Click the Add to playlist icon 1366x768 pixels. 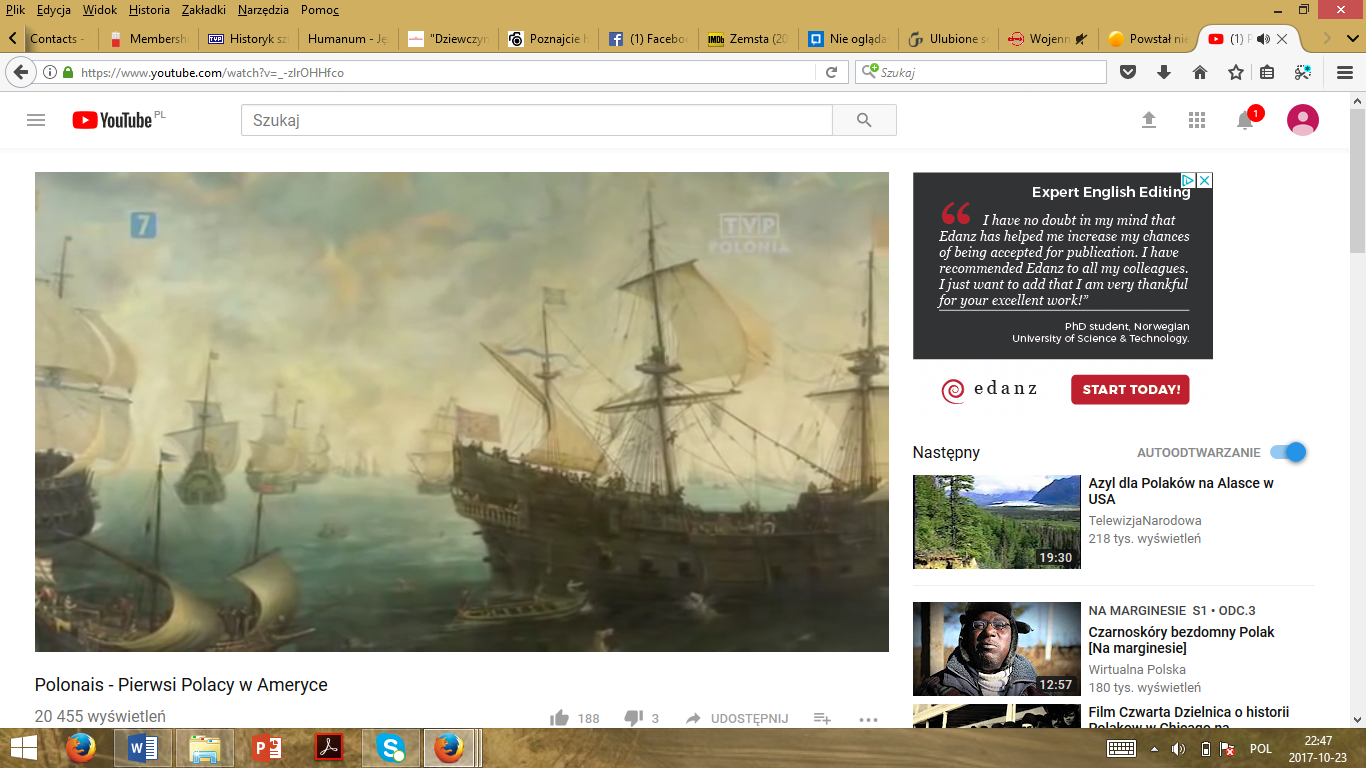point(822,718)
